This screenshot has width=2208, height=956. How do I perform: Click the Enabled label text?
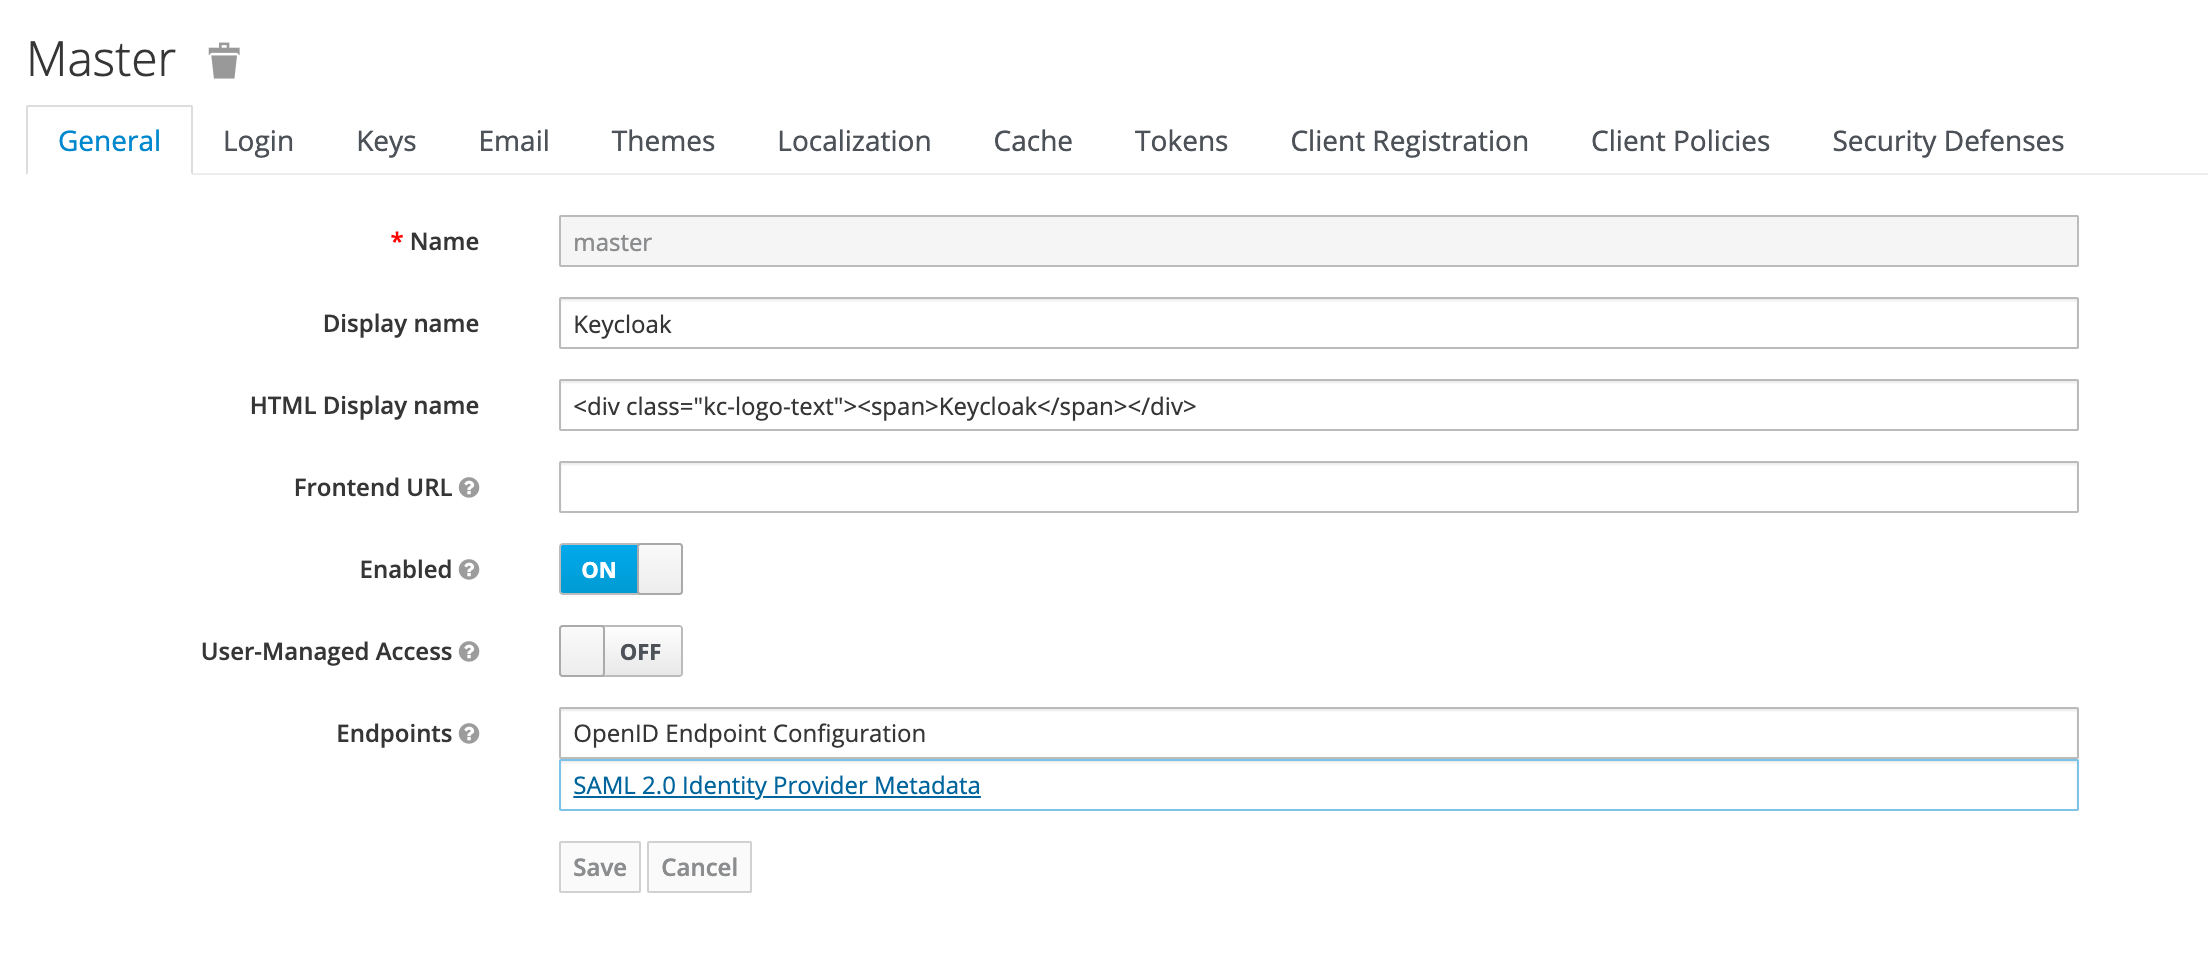click(x=405, y=569)
